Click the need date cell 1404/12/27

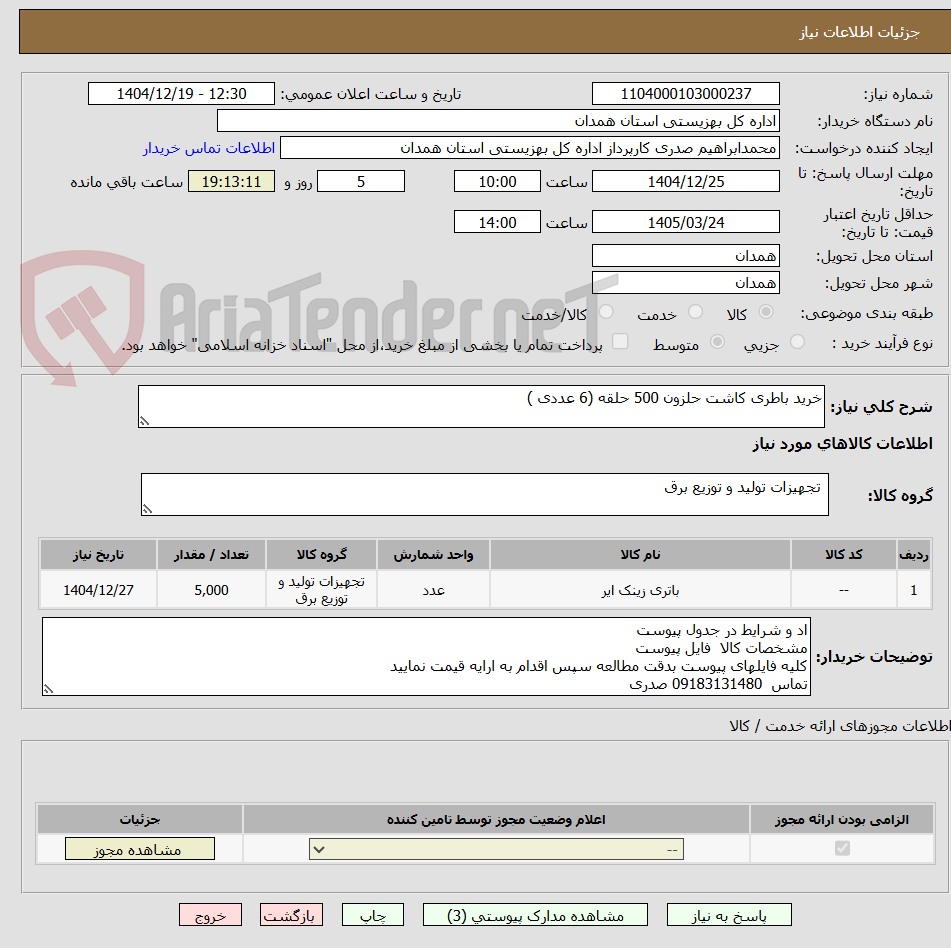click(x=98, y=590)
